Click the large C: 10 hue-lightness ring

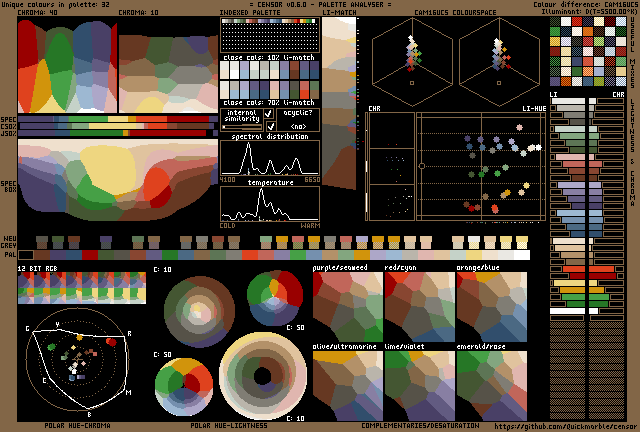(263, 376)
